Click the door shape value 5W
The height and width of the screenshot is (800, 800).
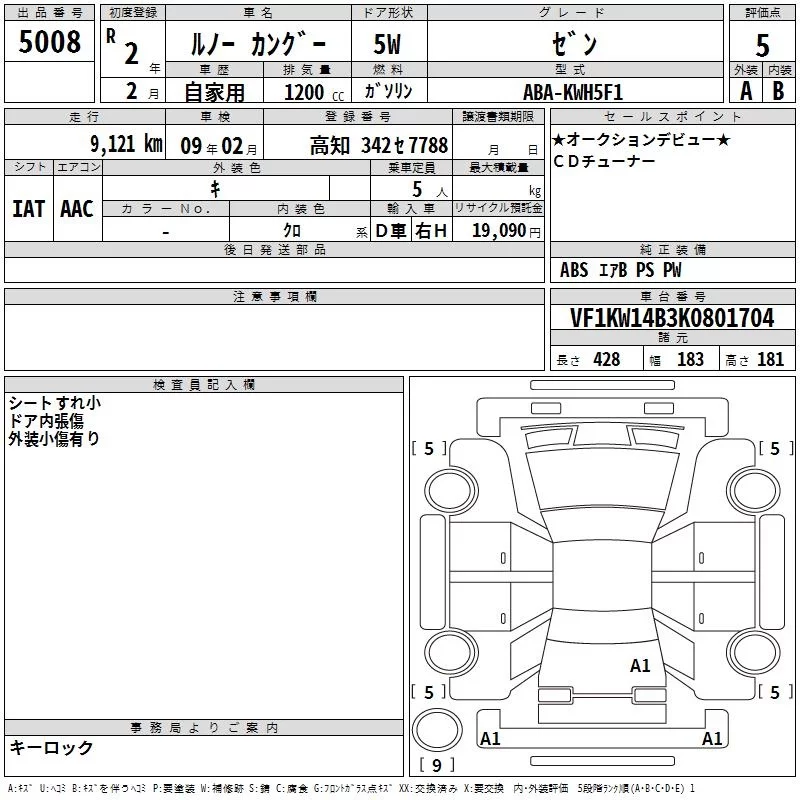pyautogui.click(x=388, y=44)
